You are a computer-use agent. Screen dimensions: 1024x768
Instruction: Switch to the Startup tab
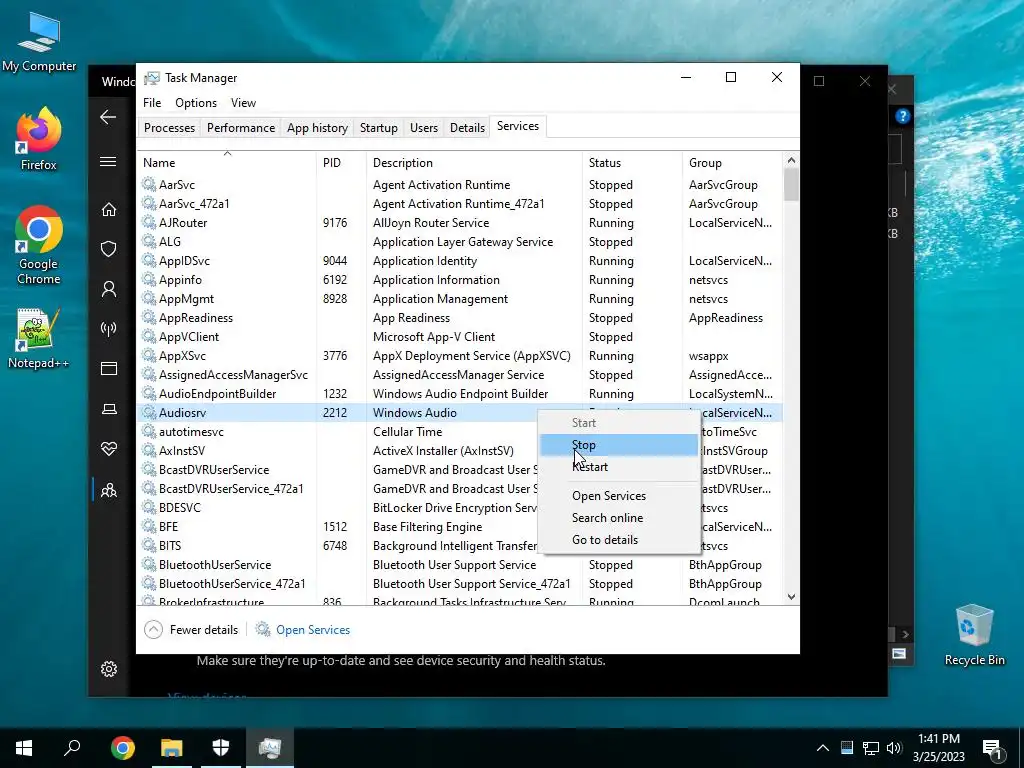click(x=379, y=128)
